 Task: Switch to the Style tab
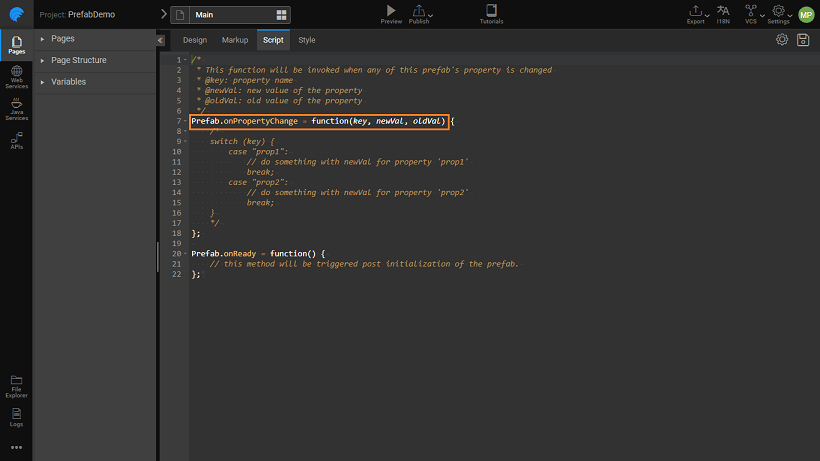click(307, 40)
